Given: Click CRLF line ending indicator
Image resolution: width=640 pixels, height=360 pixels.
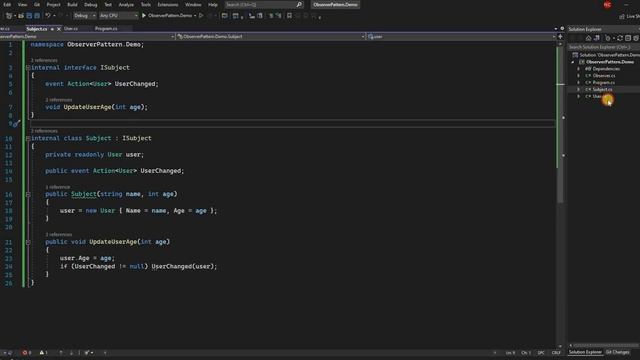Looking at the screenshot, I should pyautogui.click(x=556, y=353).
